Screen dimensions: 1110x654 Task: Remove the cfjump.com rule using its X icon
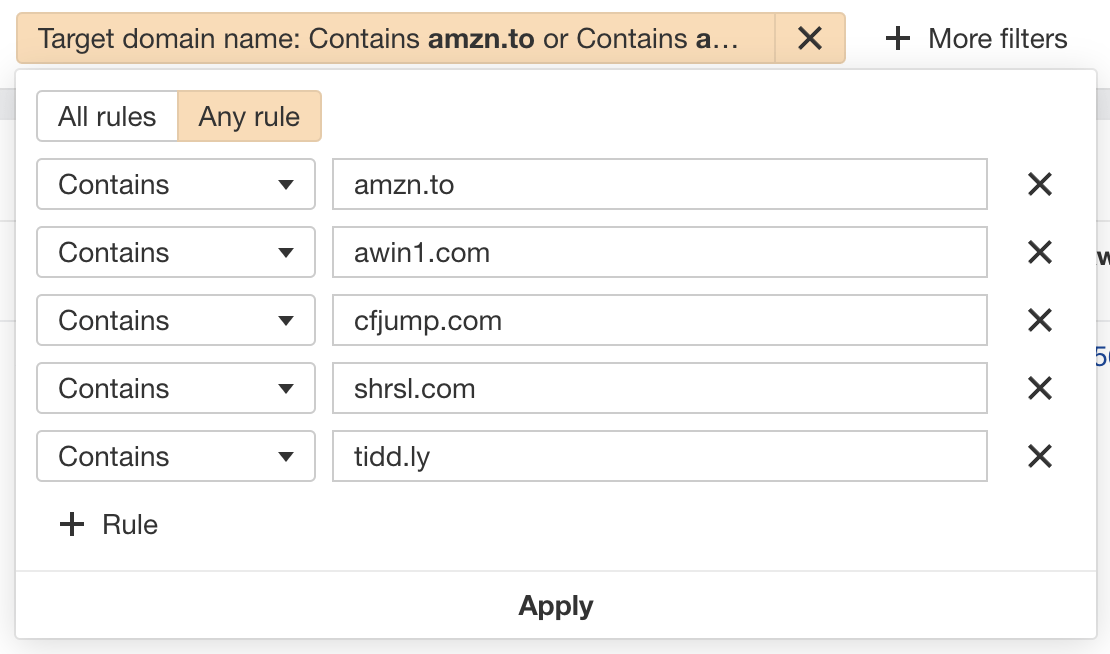click(x=1039, y=320)
